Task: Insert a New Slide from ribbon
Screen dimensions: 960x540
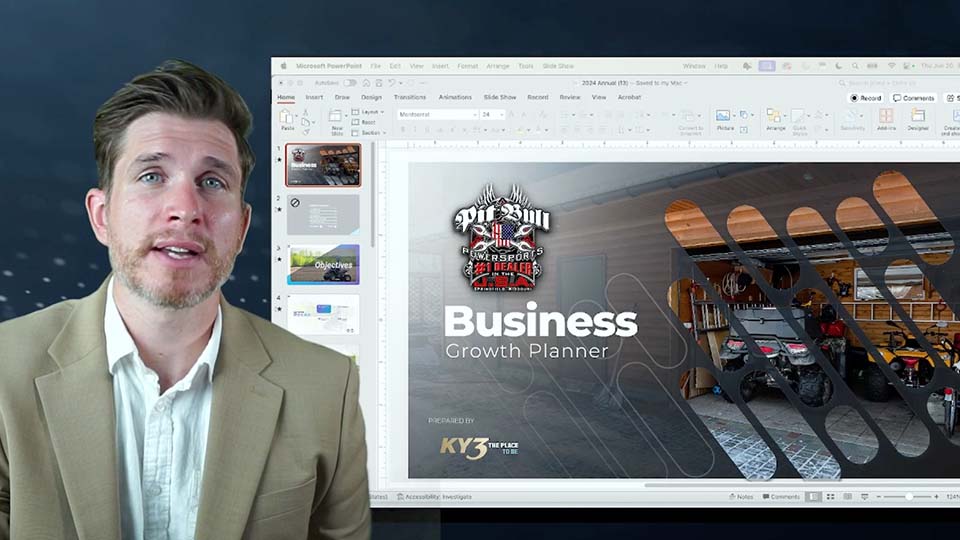Action: 337,118
